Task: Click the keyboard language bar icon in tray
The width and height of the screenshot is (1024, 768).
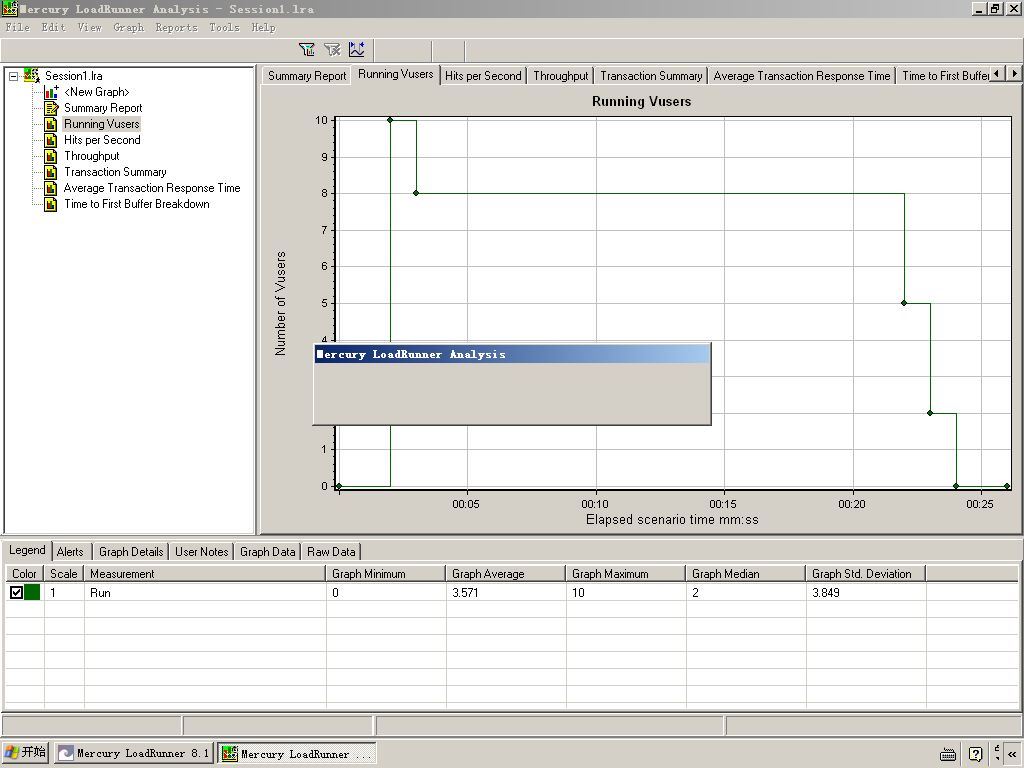Action: (948, 754)
